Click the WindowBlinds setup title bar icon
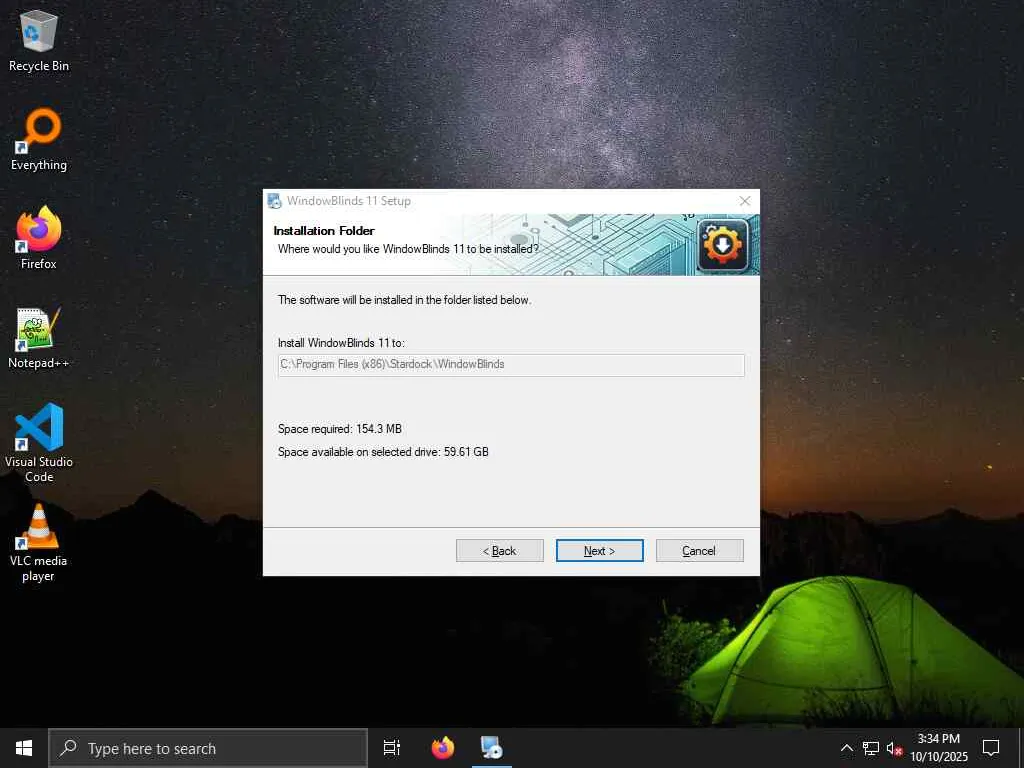 275,201
